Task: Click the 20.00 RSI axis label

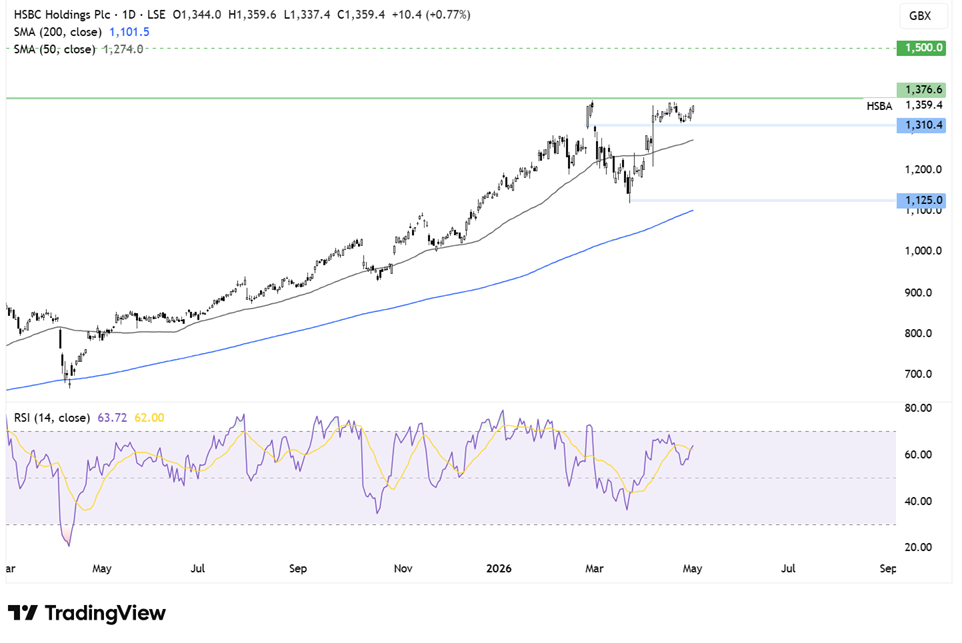Action: [x=918, y=547]
